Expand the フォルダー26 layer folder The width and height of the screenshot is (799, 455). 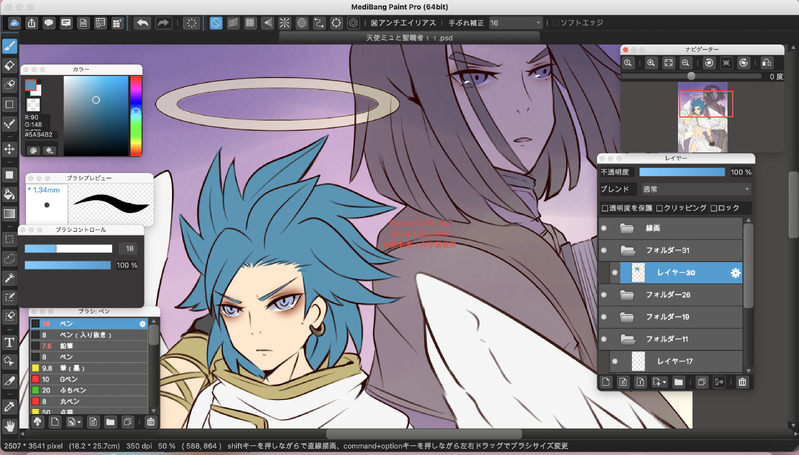point(628,294)
